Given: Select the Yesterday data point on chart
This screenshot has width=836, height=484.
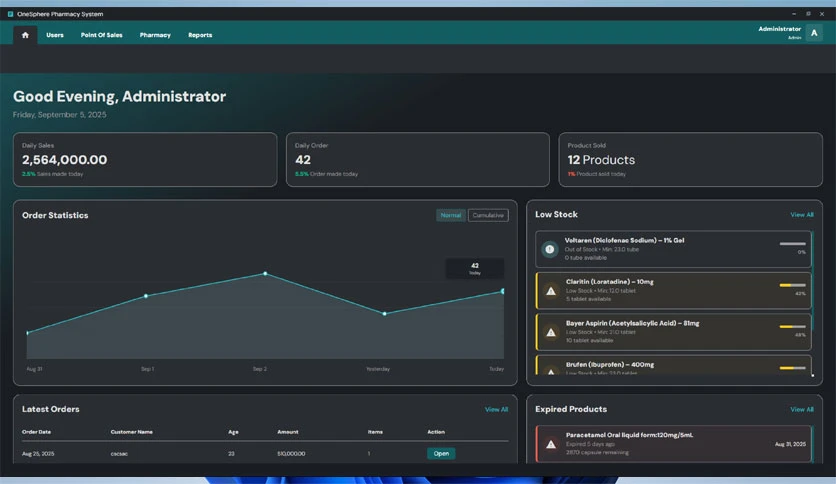Looking at the screenshot, I should pos(384,314).
